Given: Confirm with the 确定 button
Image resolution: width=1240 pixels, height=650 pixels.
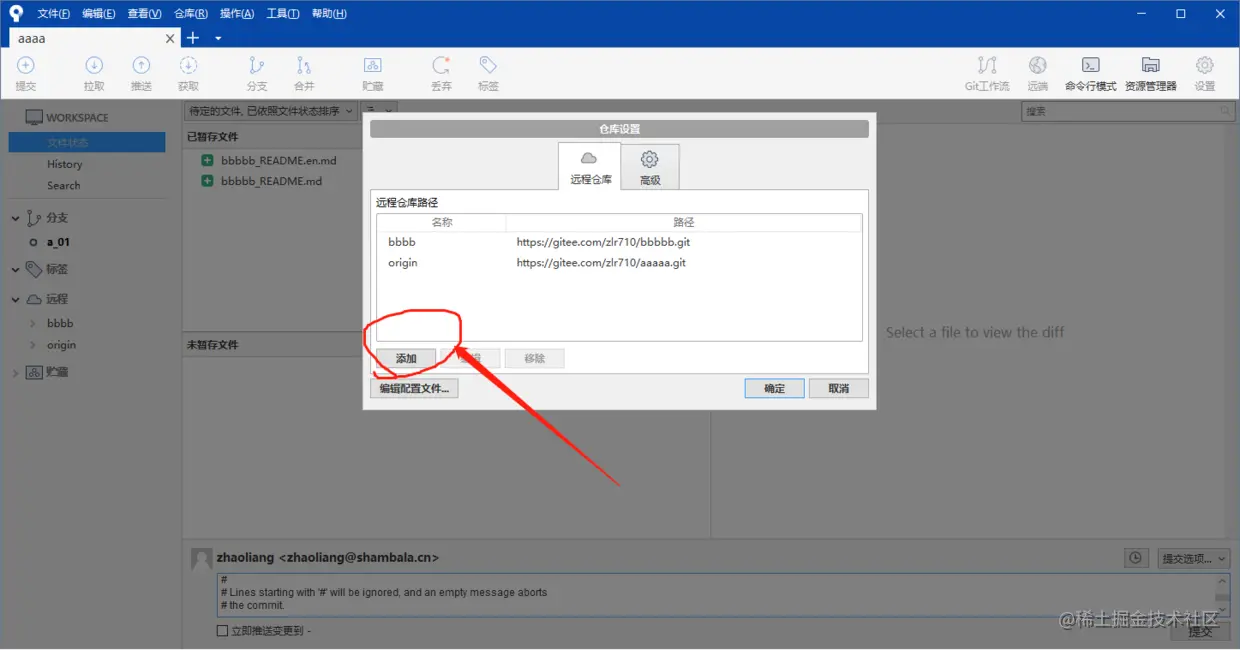Looking at the screenshot, I should coord(774,389).
